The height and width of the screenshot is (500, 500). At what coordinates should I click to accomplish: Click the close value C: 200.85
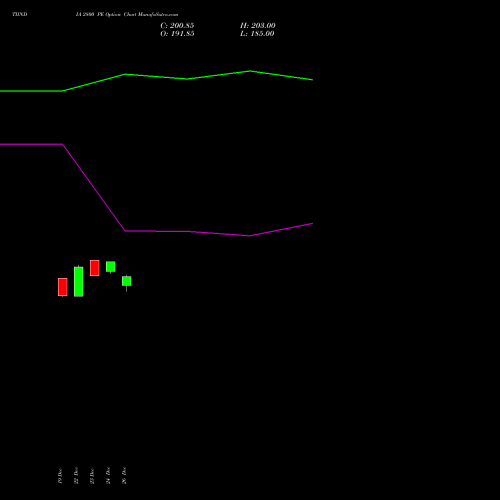(x=177, y=26)
